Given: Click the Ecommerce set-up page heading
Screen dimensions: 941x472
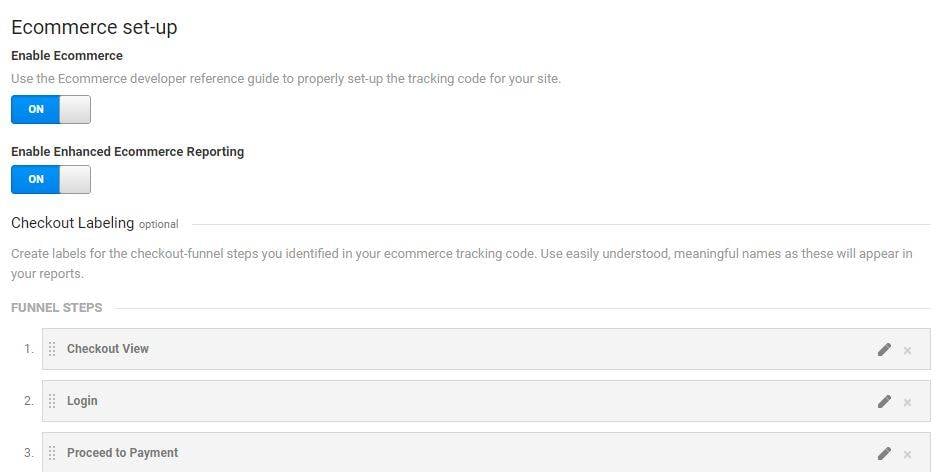Looking at the screenshot, I should pos(94,28).
